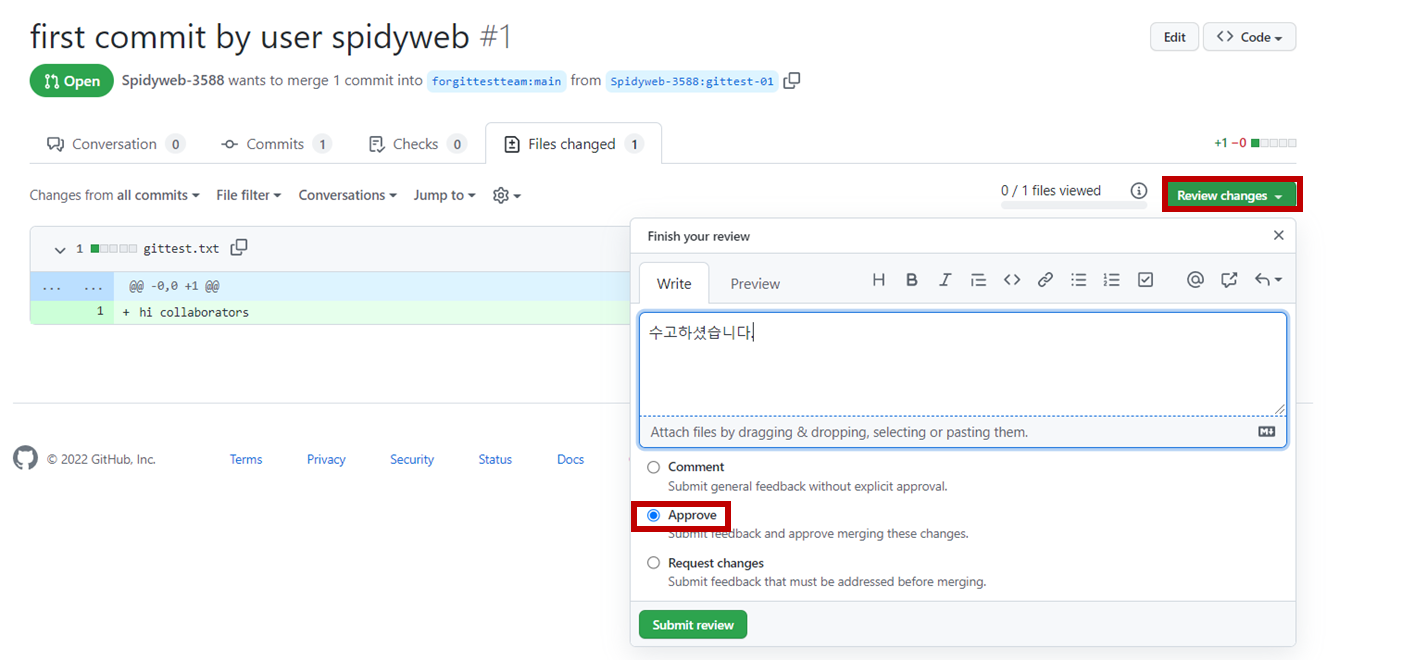Image resolution: width=1402 pixels, height=660 pixels.
Task: Apply italic formatting in review editor
Action: click(x=945, y=280)
